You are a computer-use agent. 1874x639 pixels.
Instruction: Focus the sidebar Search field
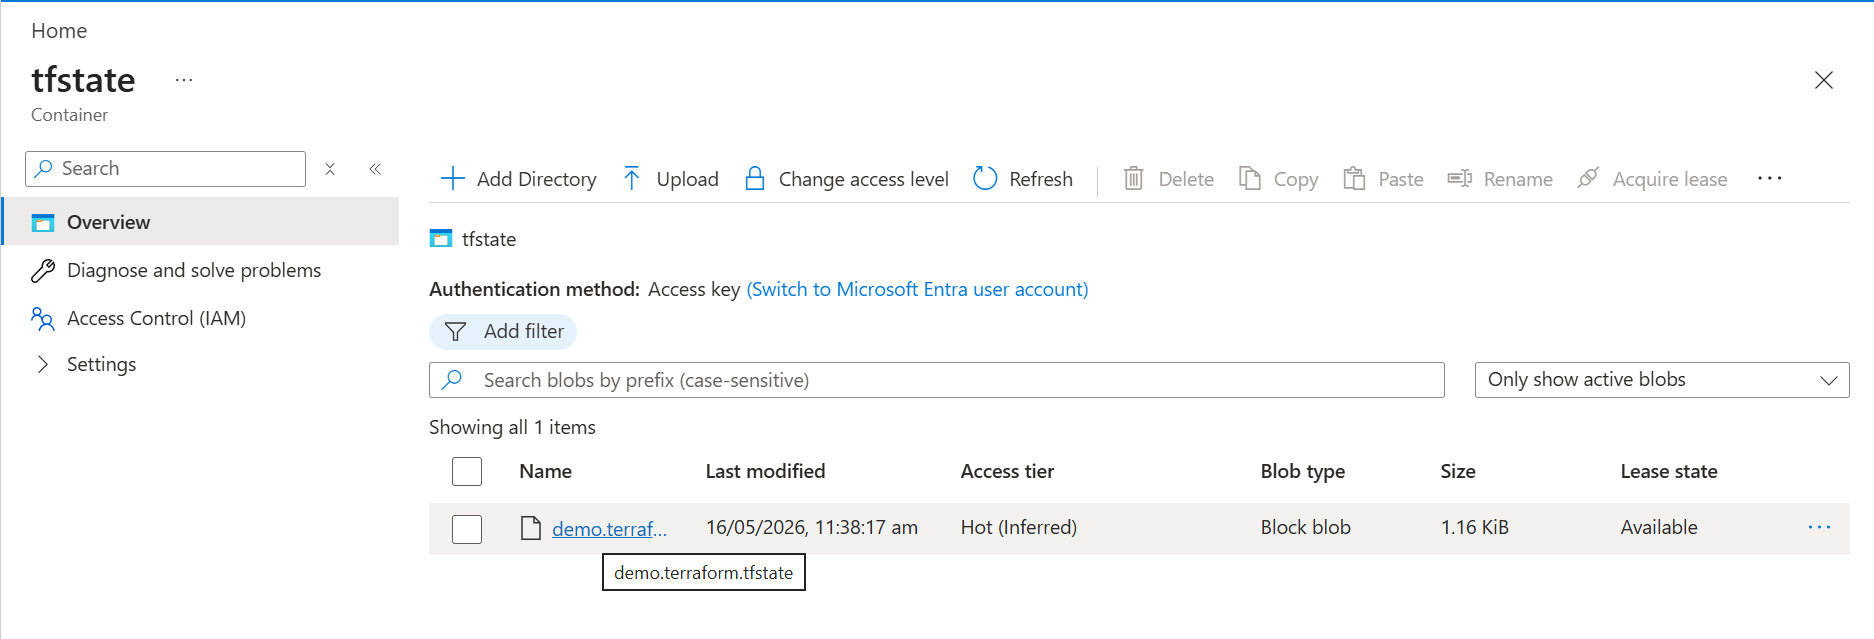point(165,169)
